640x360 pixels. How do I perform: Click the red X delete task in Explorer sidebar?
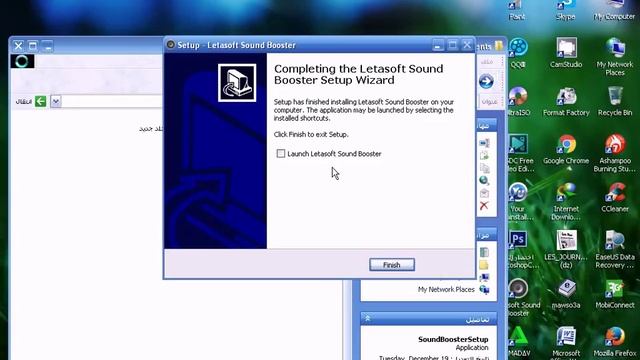pos(484,205)
